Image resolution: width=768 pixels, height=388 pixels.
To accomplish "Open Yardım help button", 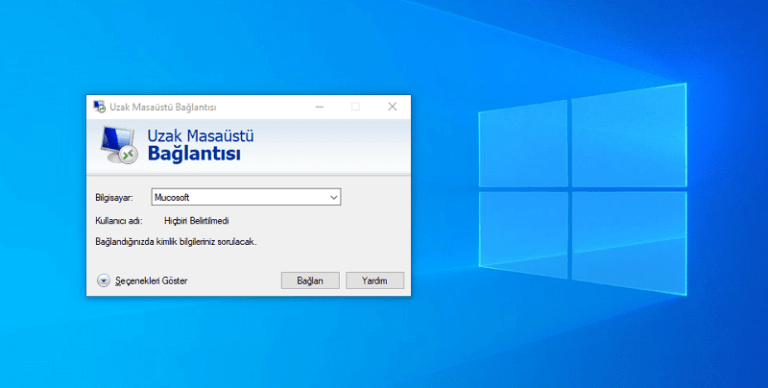I will 375,281.
